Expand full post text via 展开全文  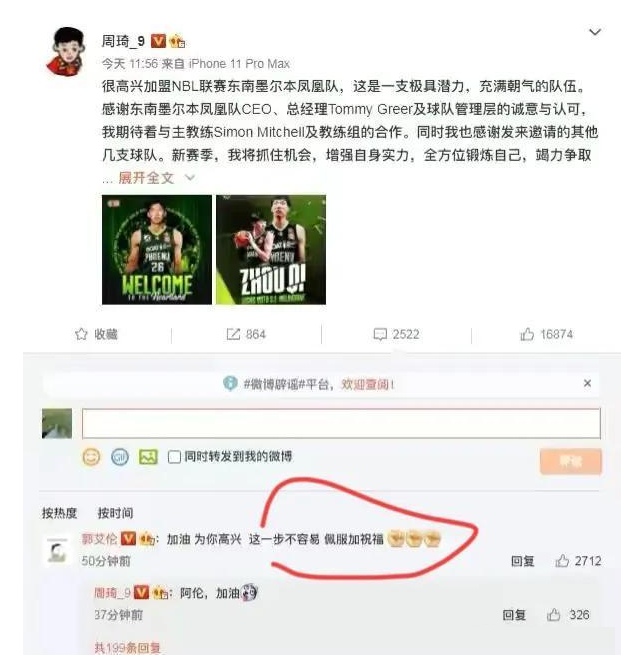click(x=146, y=178)
